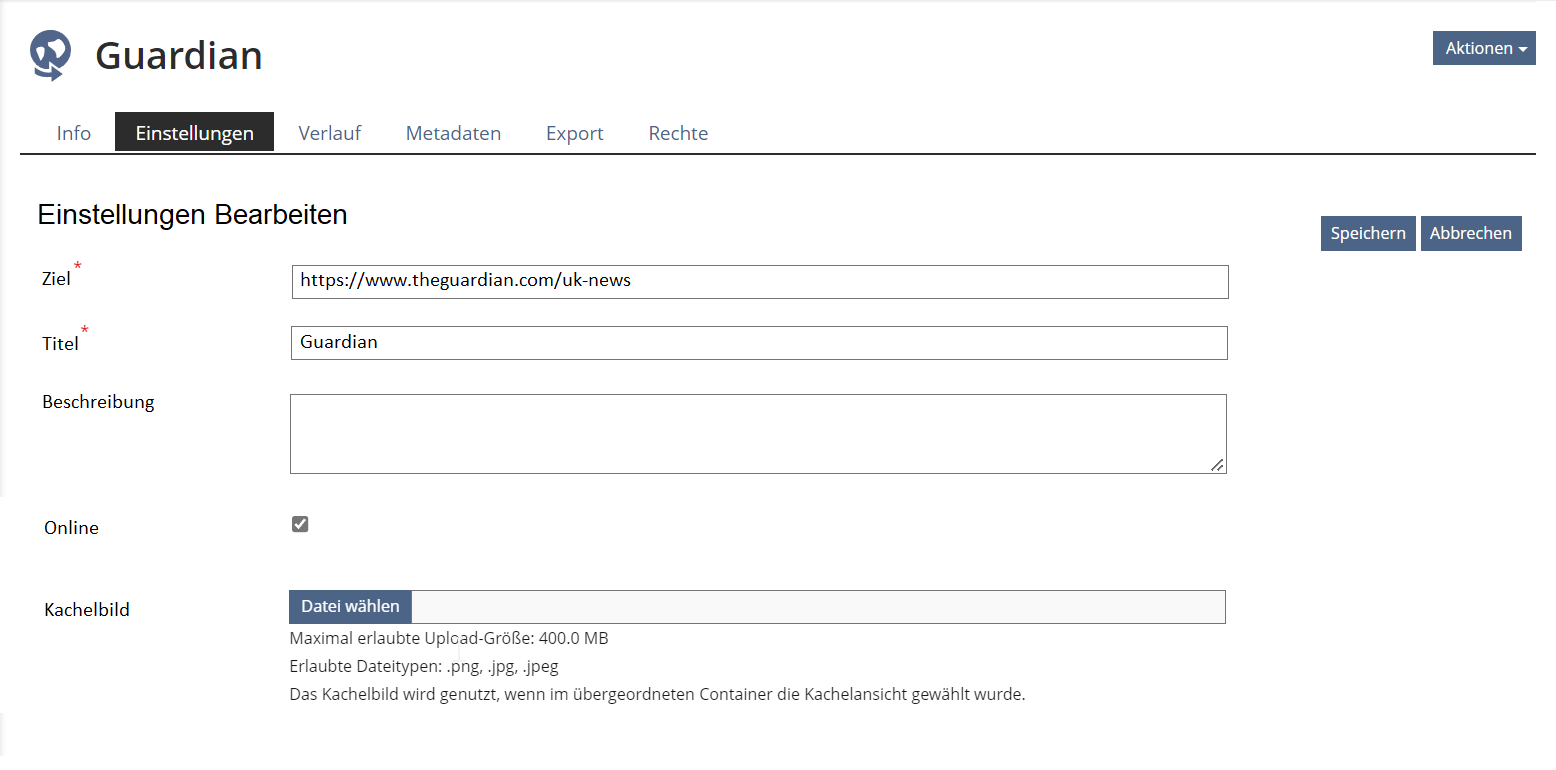Click the Online label text
This screenshot has height=770, width=1556.
71,528
